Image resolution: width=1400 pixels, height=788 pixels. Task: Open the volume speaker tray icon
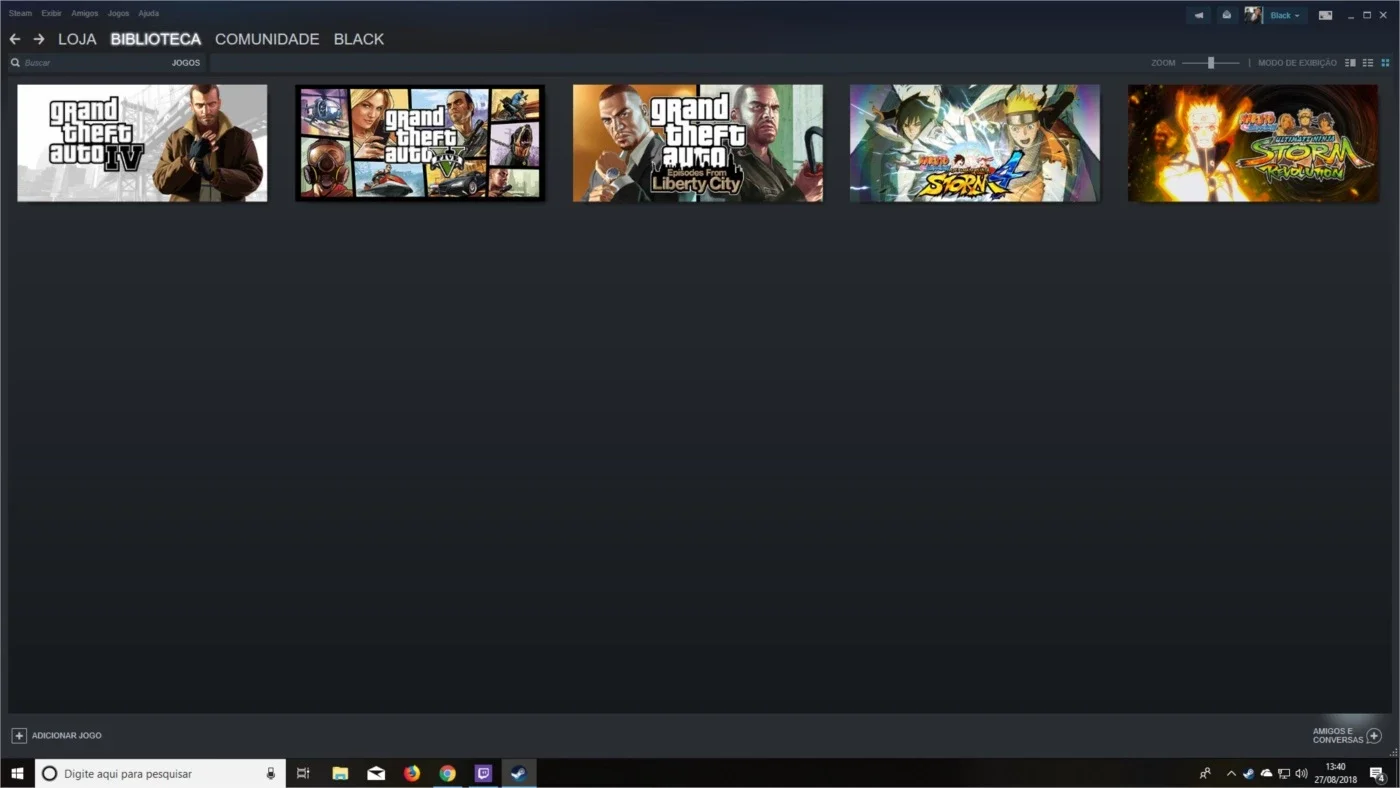tap(1301, 773)
